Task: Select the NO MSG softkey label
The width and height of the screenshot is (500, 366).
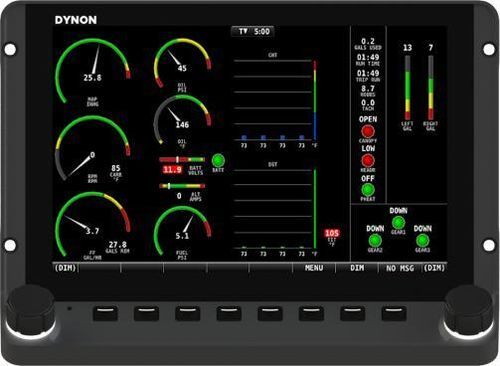Action: coord(400,268)
